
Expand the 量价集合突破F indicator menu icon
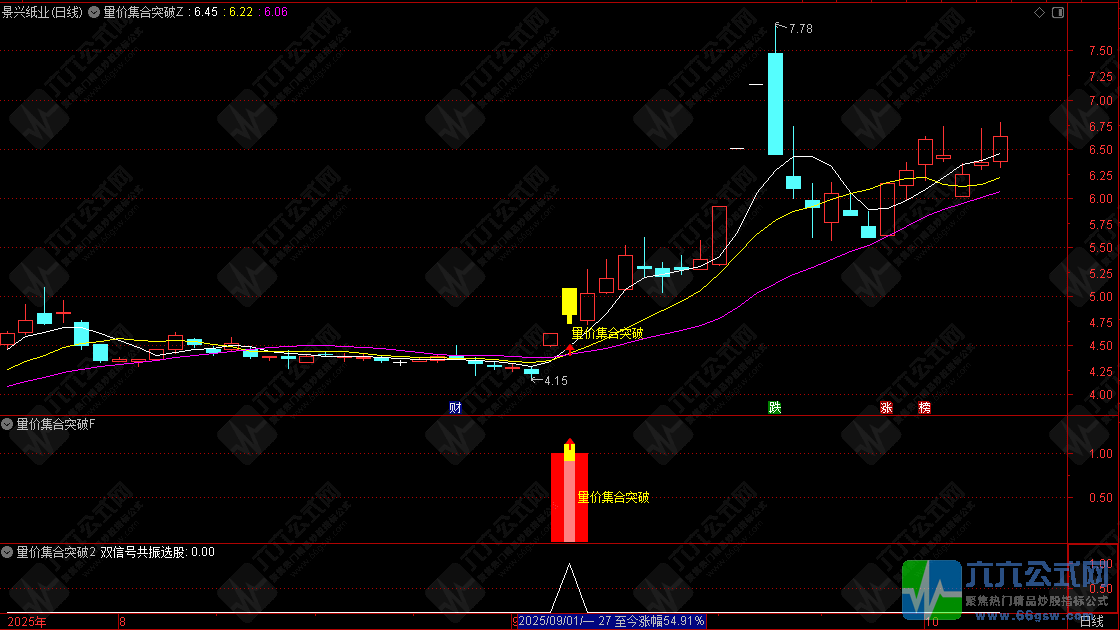[x=7, y=424]
